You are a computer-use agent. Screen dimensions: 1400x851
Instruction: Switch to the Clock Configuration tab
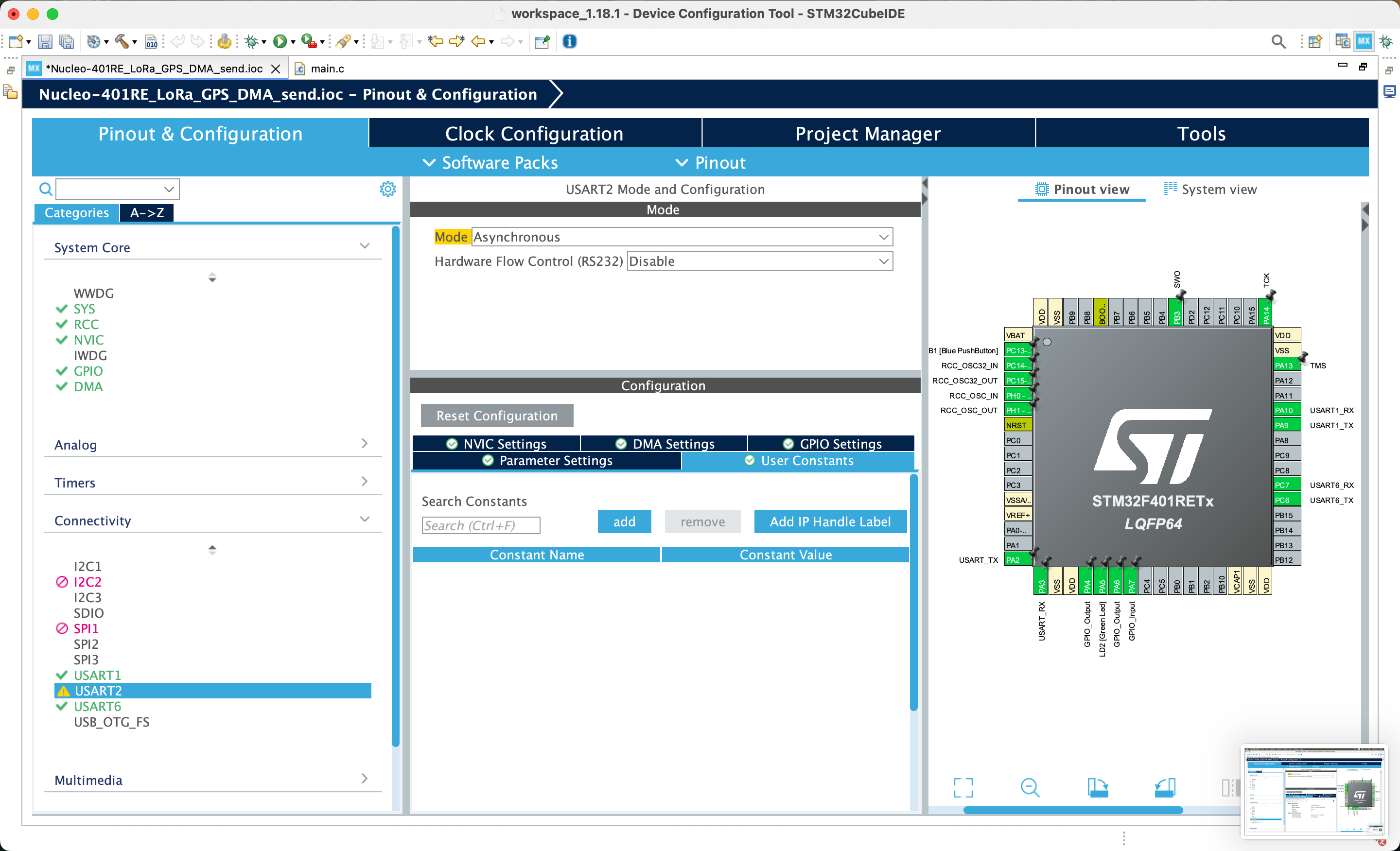click(534, 134)
